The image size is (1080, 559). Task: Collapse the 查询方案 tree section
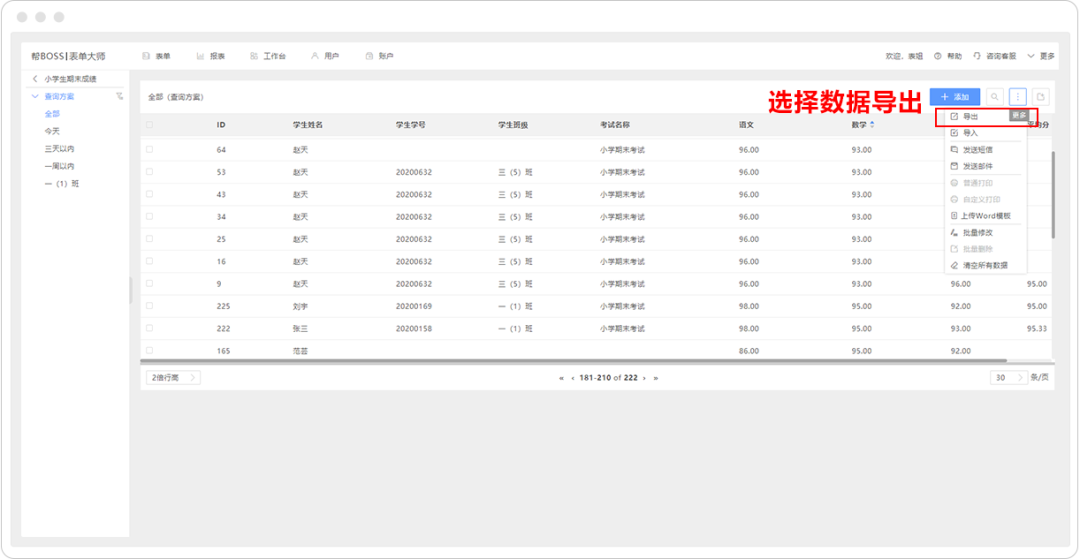[35, 97]
